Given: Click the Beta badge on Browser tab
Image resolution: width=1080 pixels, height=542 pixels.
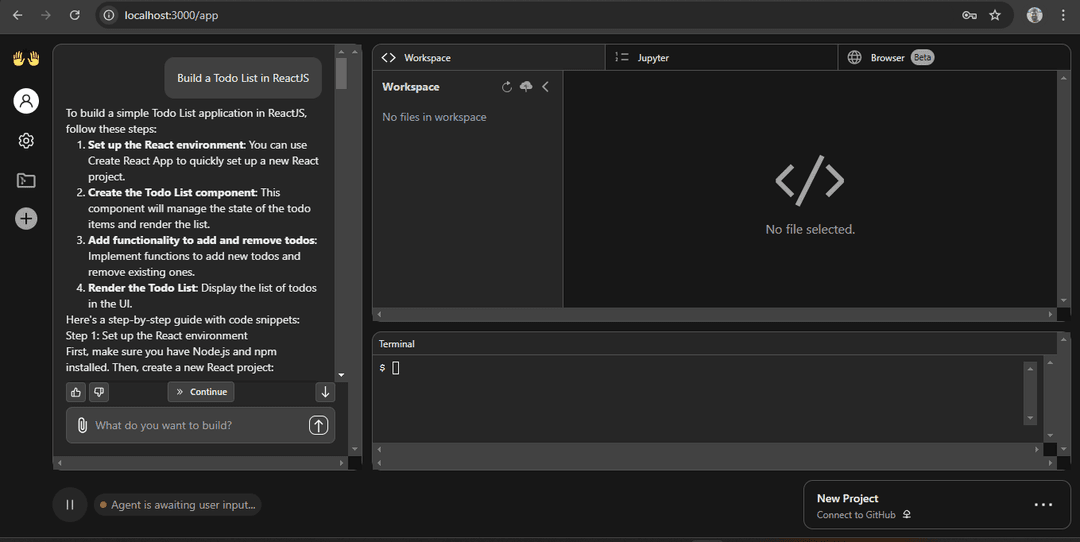Looking at the screenshot, I should coord(922,57).
